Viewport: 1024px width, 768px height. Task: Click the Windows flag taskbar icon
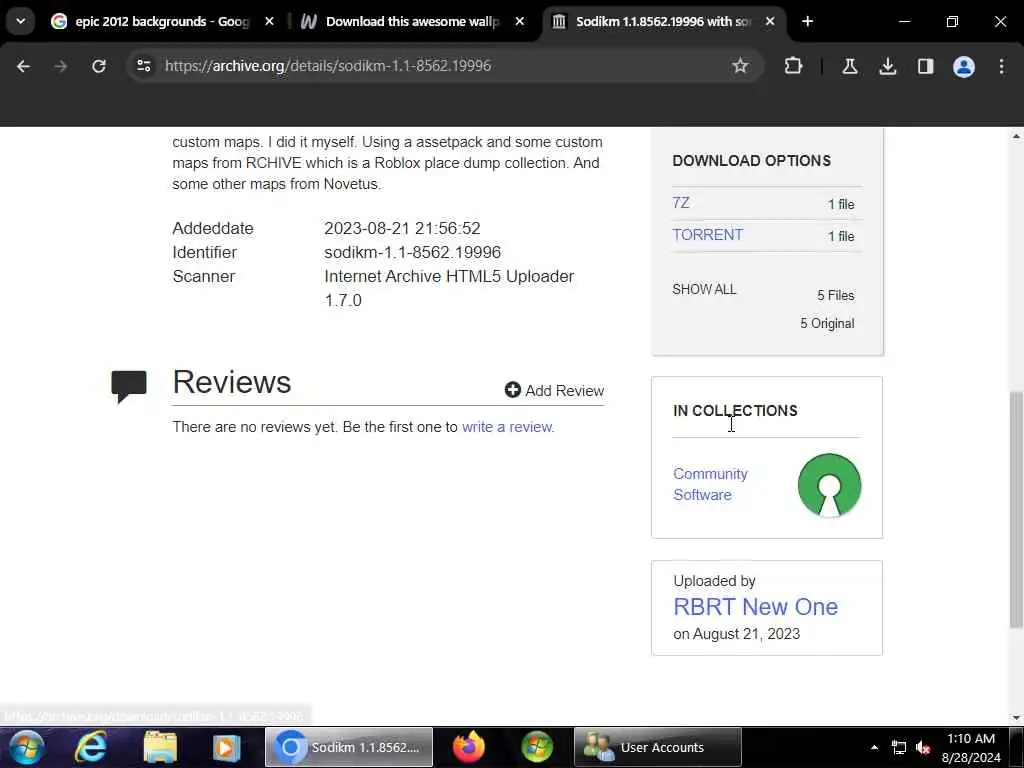coord(537,747)
